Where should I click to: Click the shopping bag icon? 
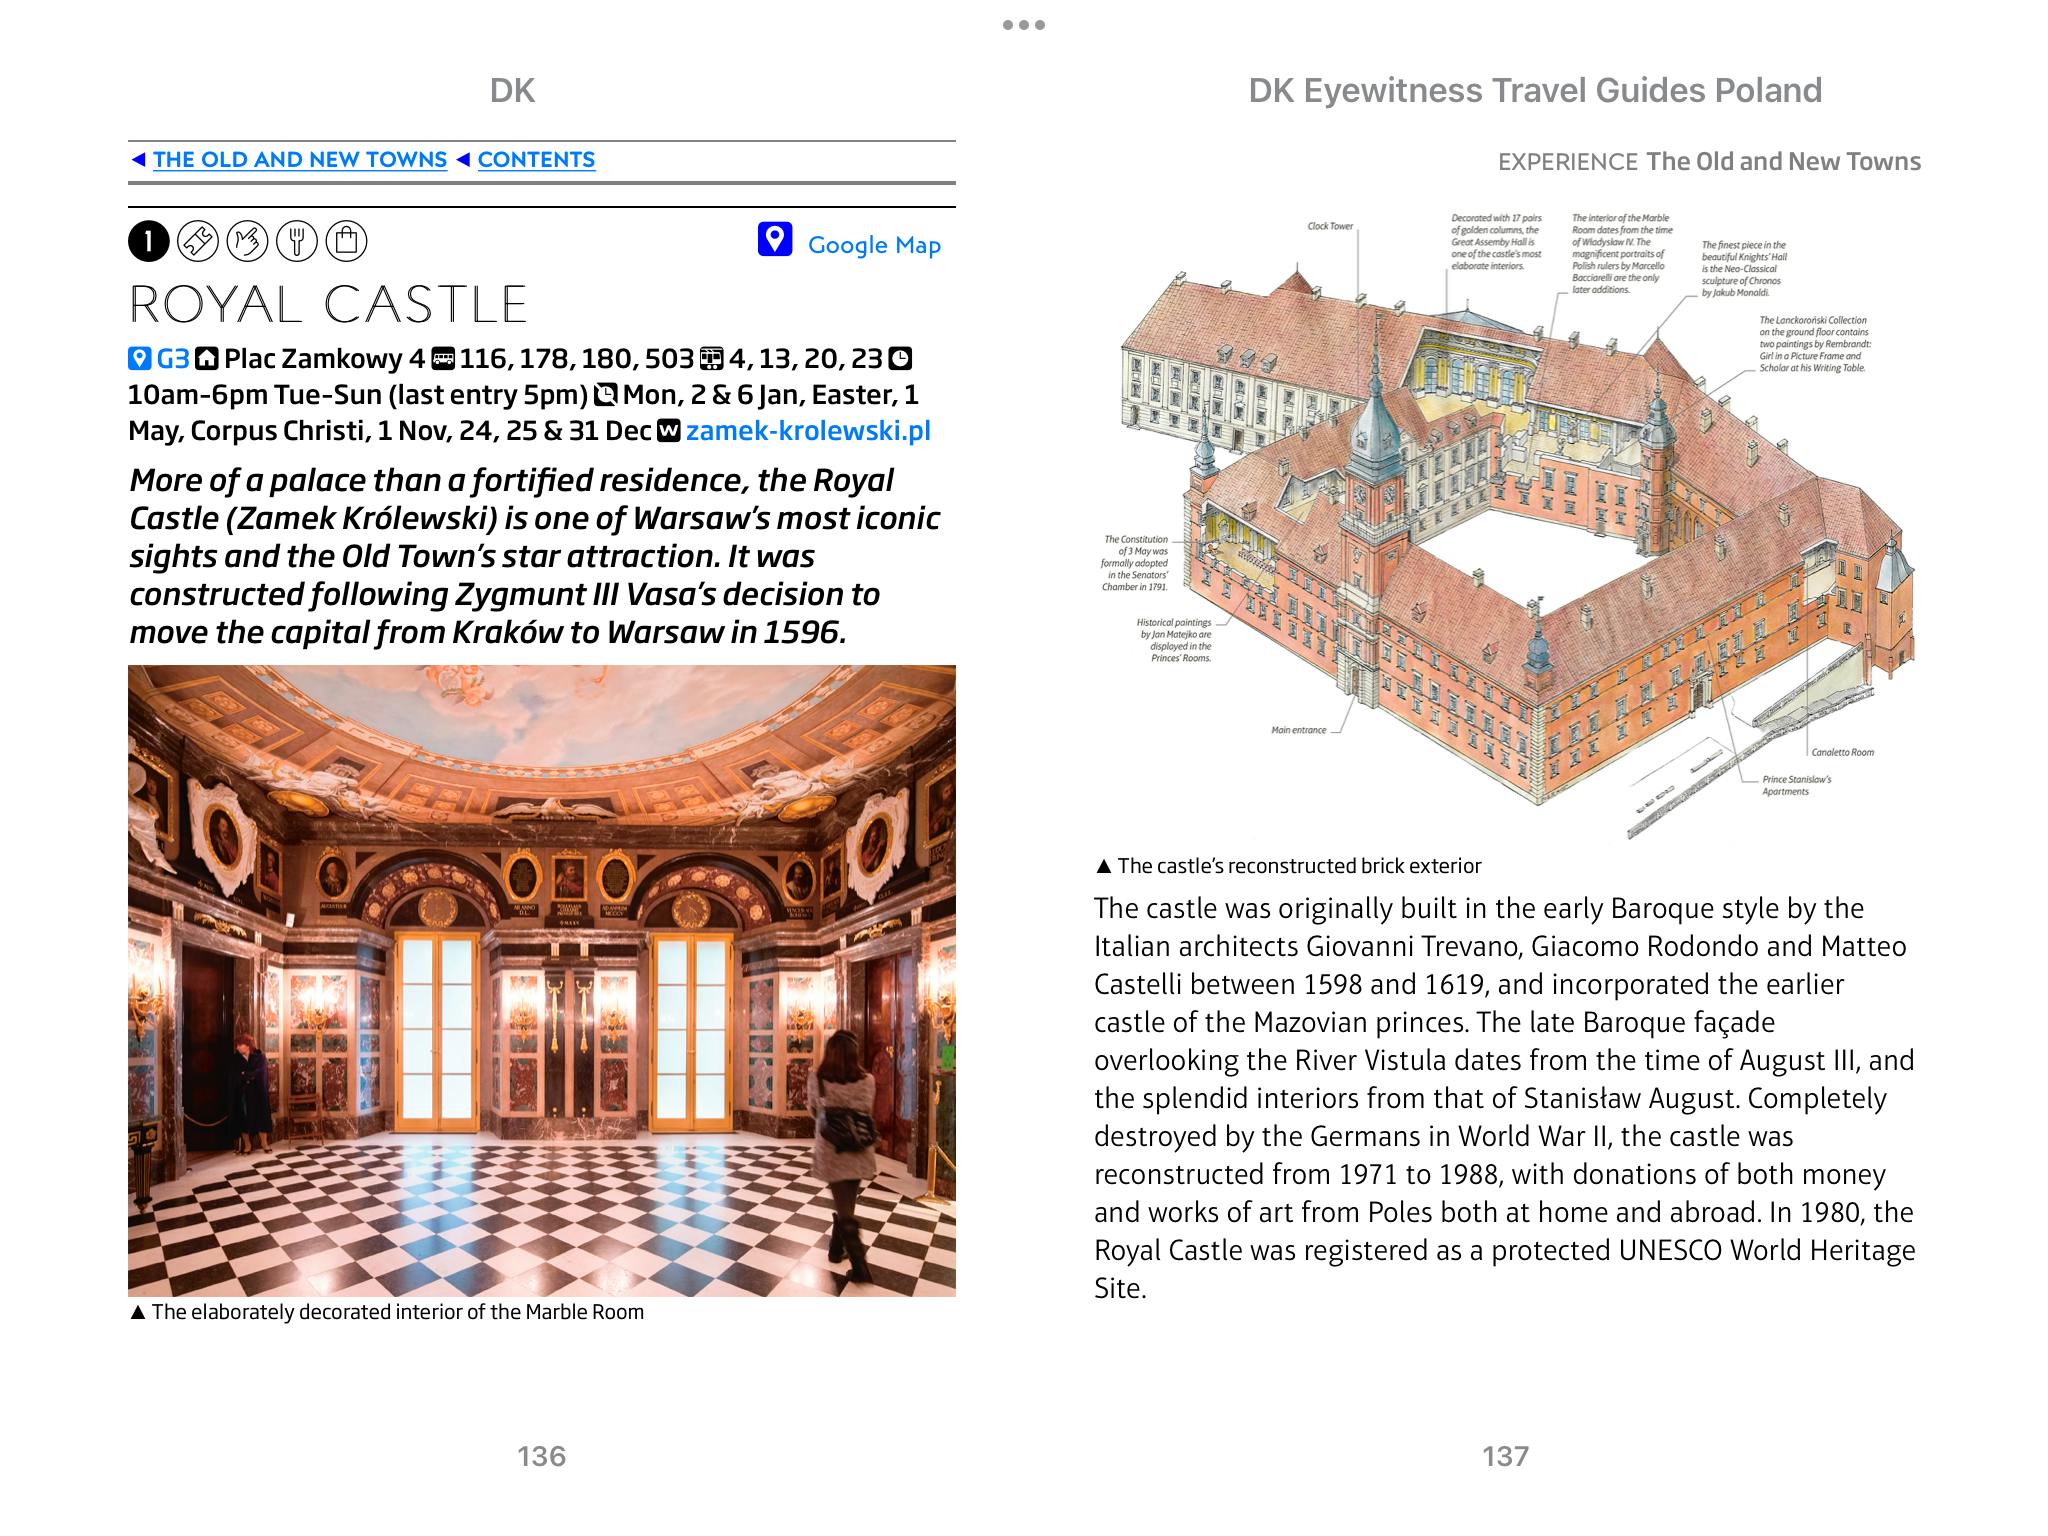[347, 241]
